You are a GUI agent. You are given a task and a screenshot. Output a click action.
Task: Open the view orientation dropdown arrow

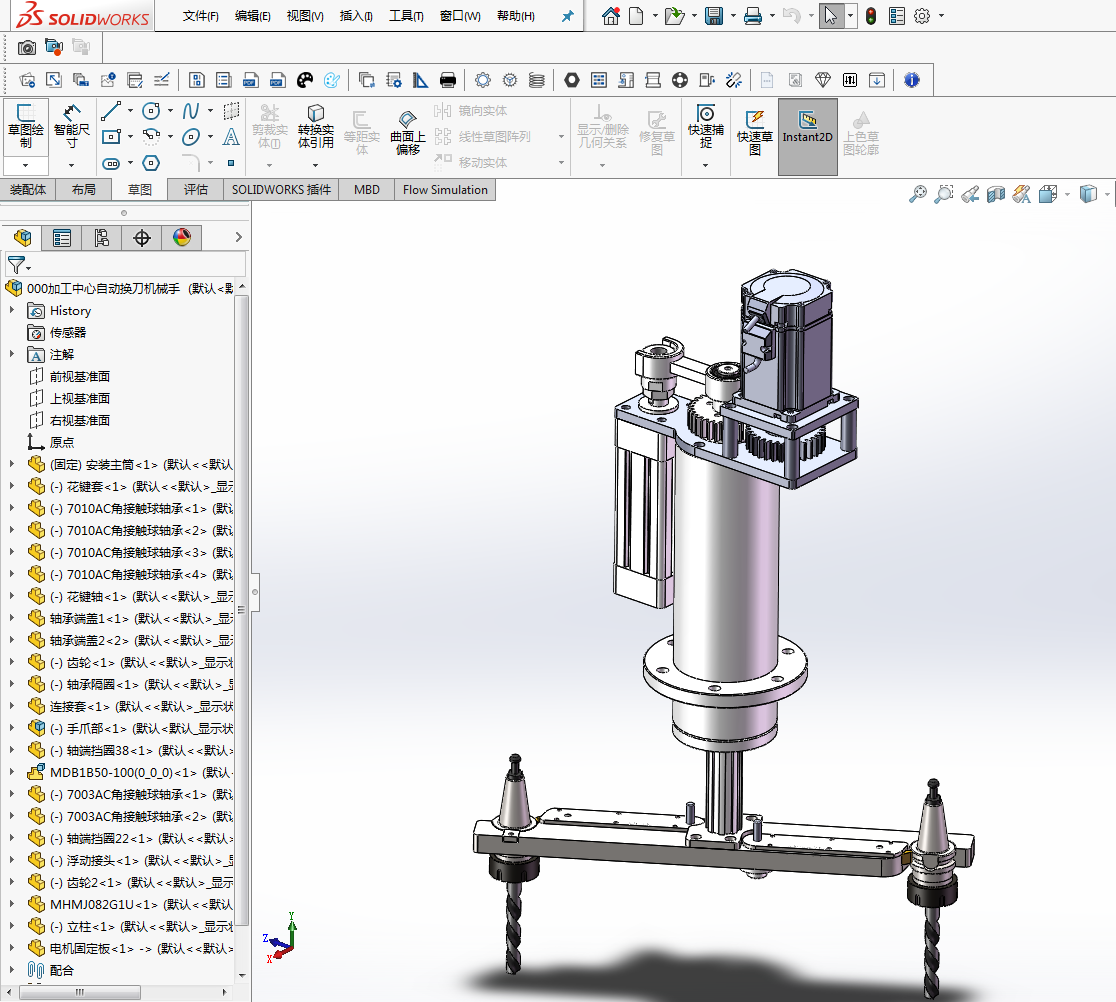click(x=1067, y=194)
